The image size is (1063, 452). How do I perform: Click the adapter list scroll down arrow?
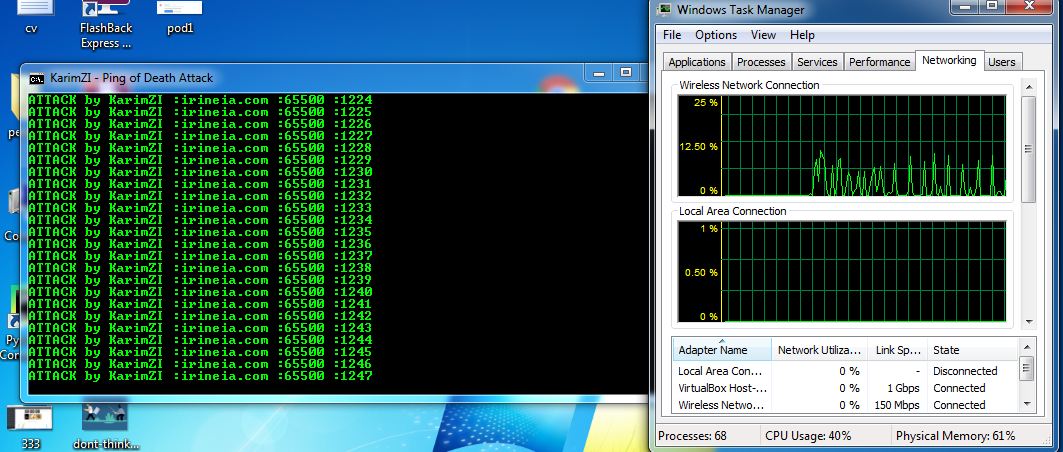pyautogui.click(x=1026, y=403)
